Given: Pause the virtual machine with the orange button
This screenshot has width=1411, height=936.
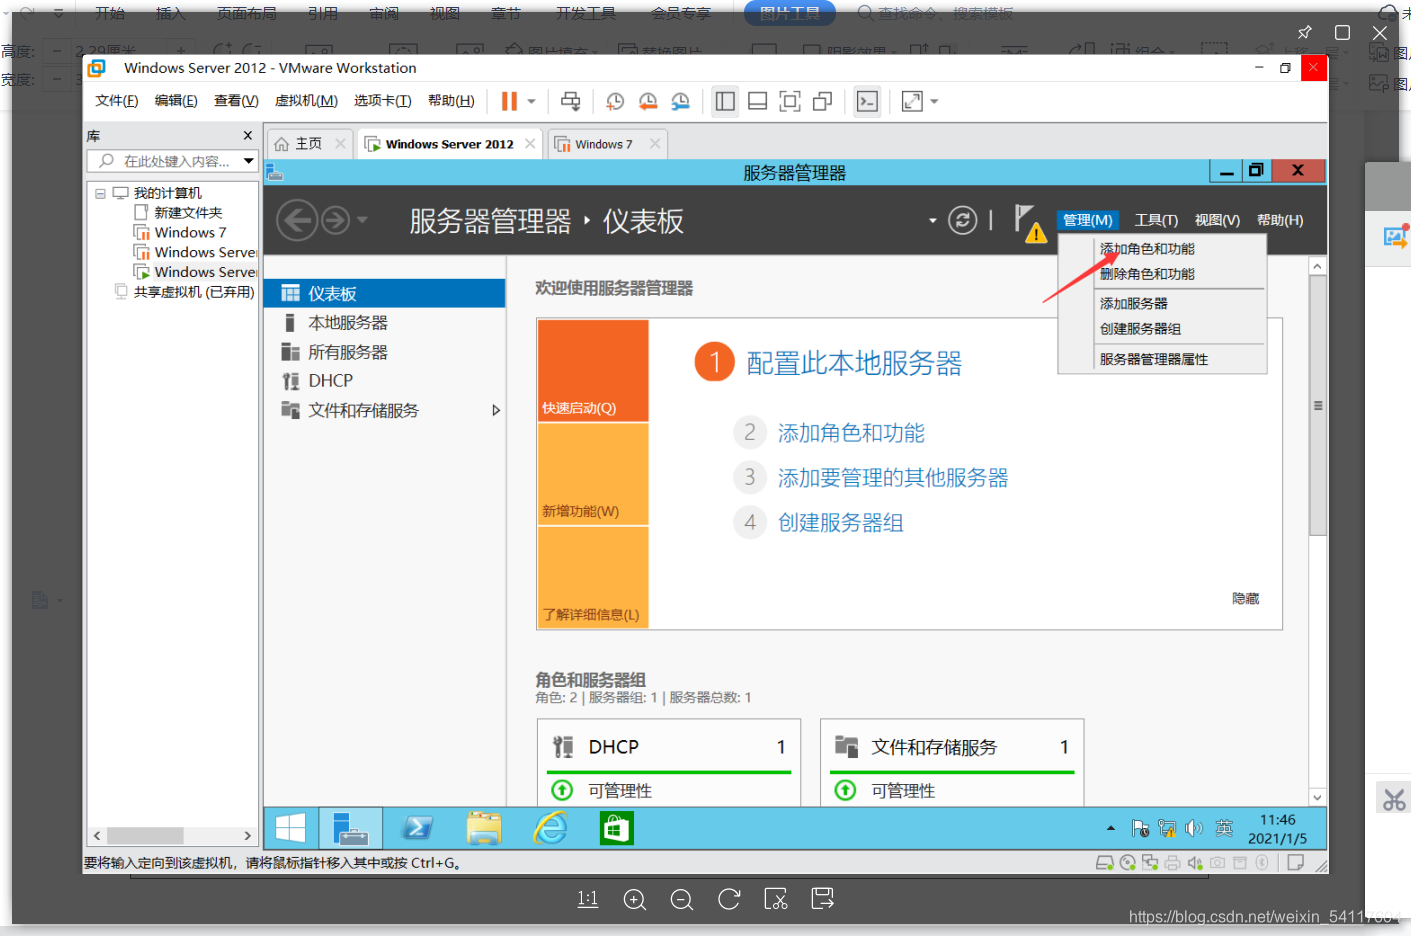Looking at the screenshot, I should [x=509, y=101].
